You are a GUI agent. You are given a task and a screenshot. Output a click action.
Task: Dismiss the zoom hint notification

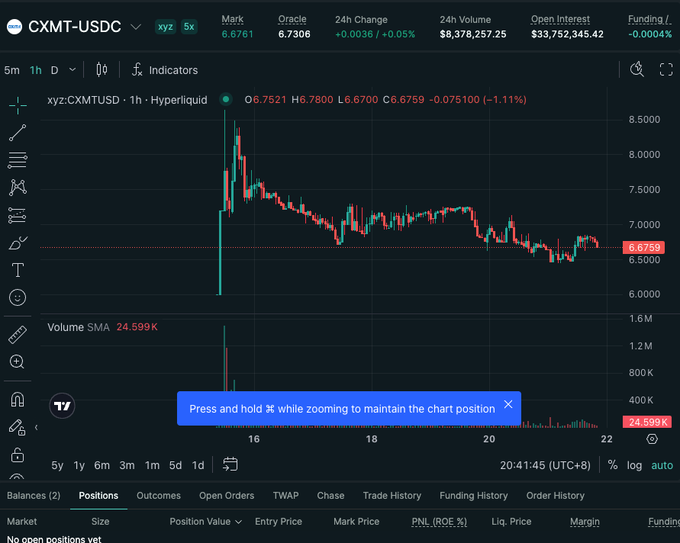pyautogui.click(x=508, y=404)
